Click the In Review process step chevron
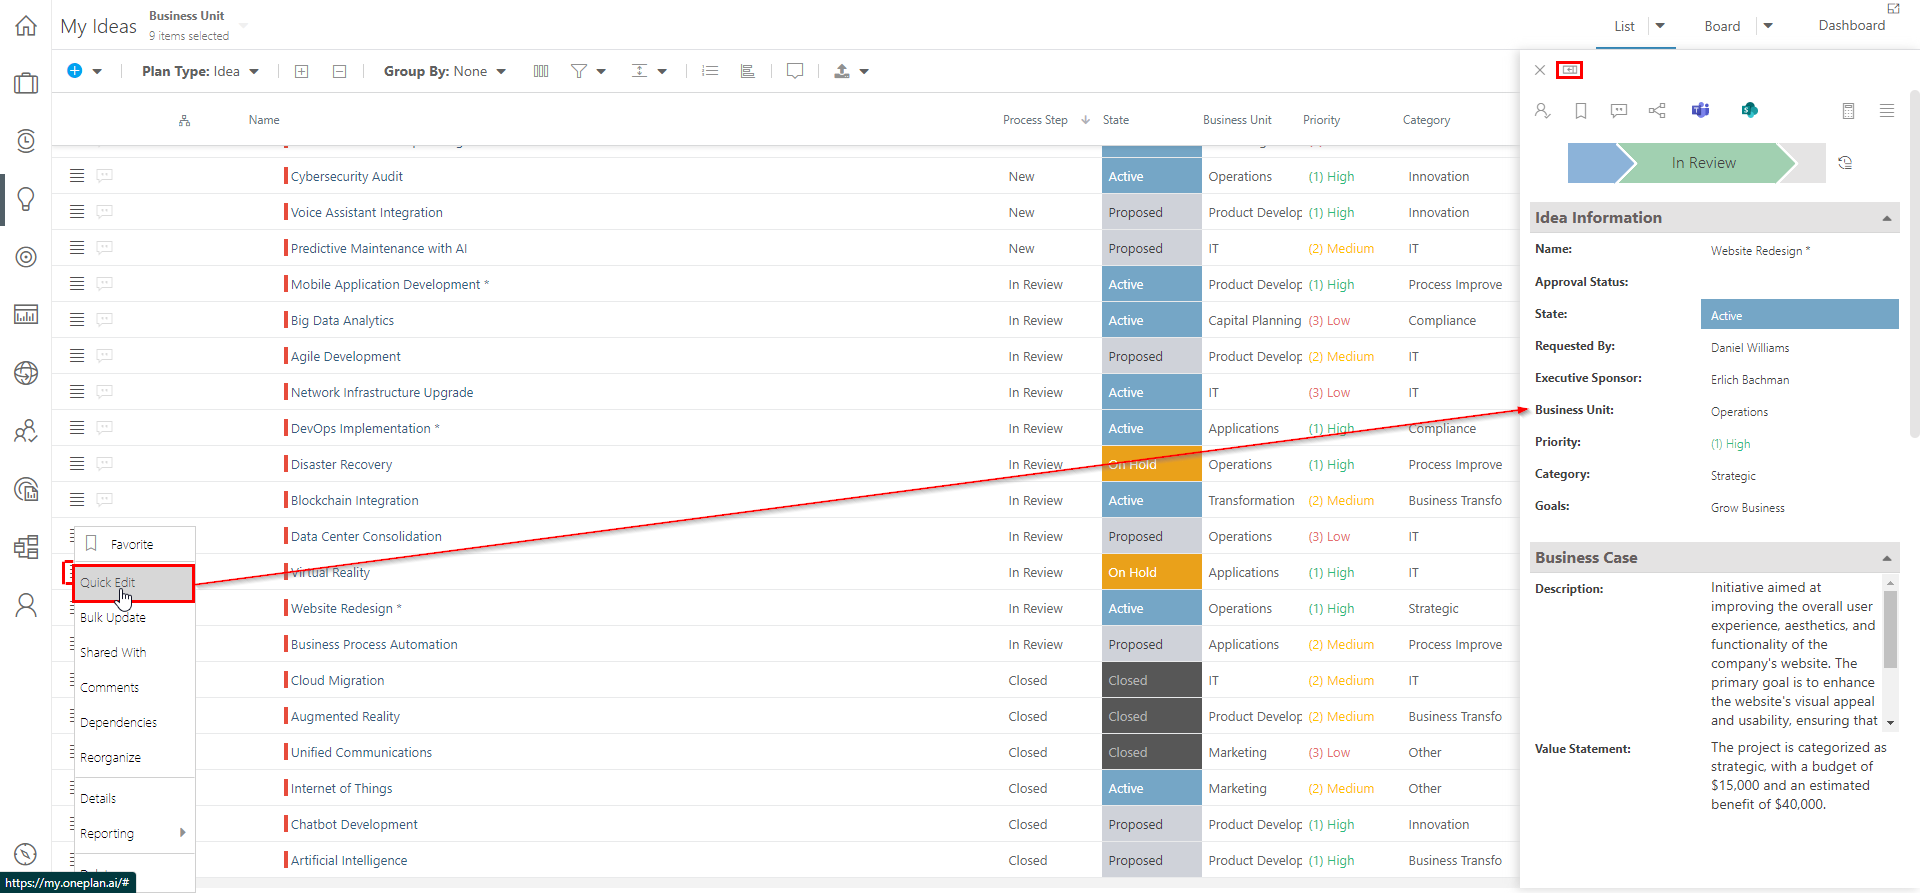This screenshot has width=1920, height=893. (1704, 163)
